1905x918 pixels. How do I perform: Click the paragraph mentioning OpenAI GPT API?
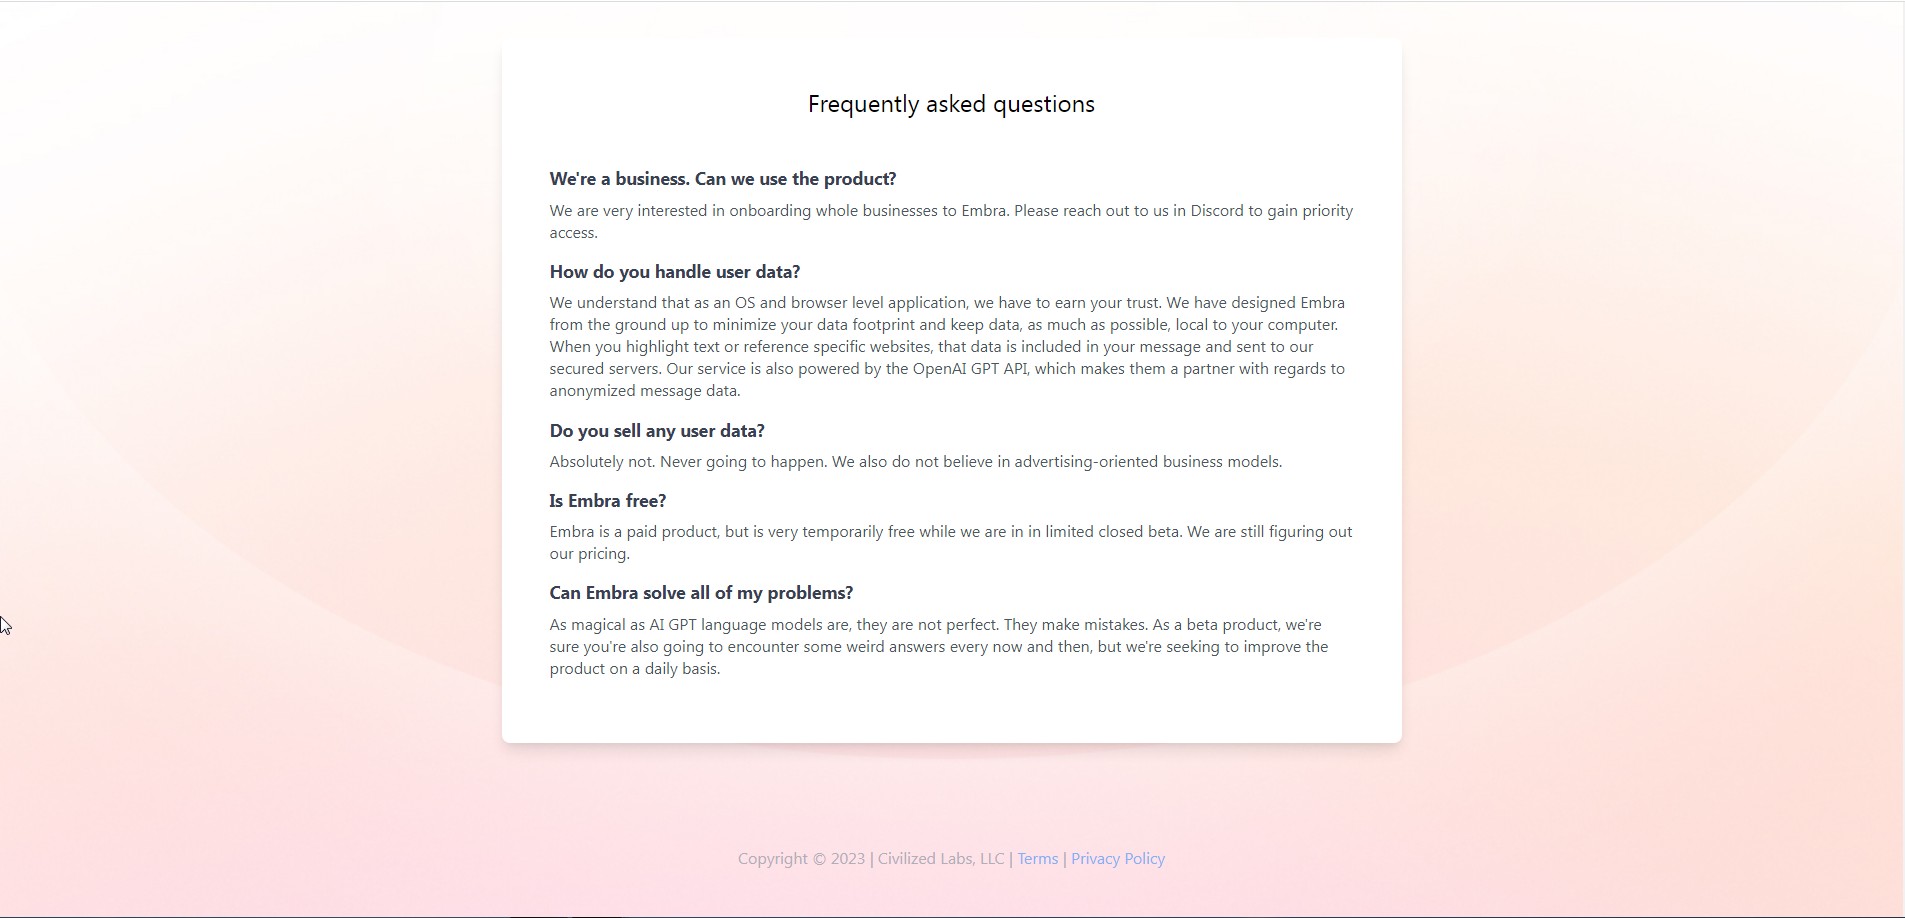coord(948,346)
